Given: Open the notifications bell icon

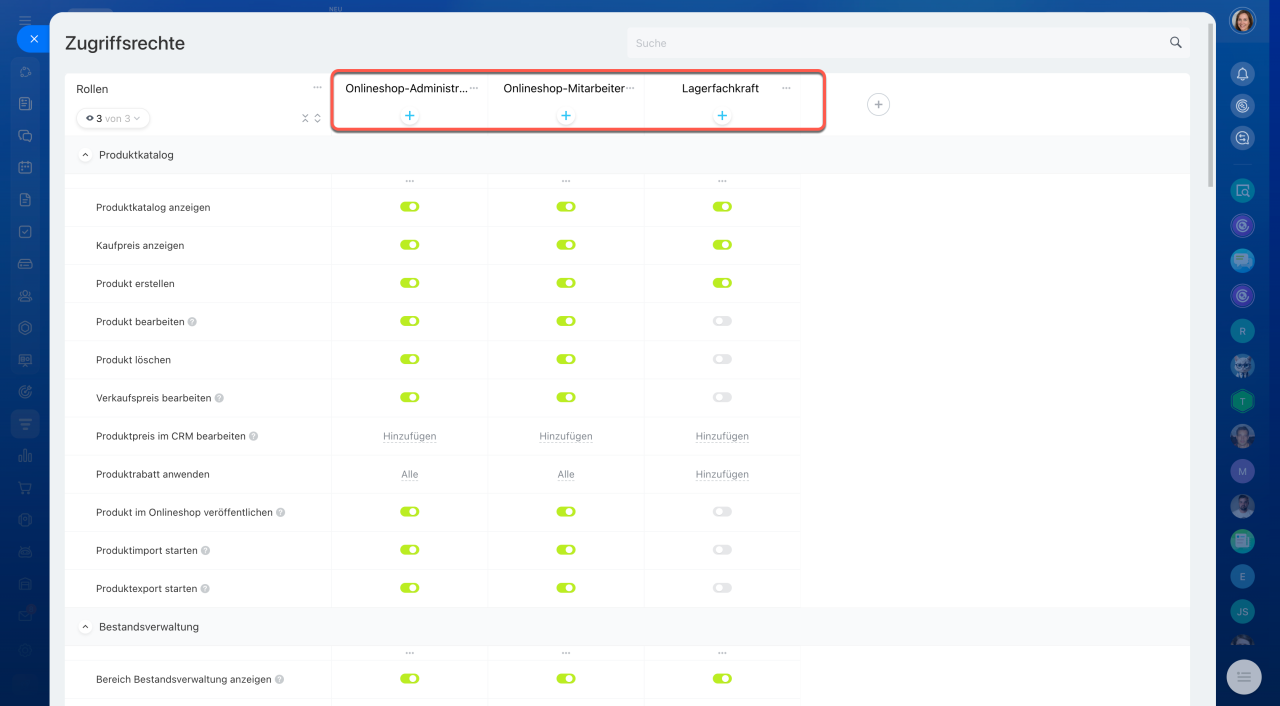Looking at the screenshot, I should click(x=1242, y=74).
